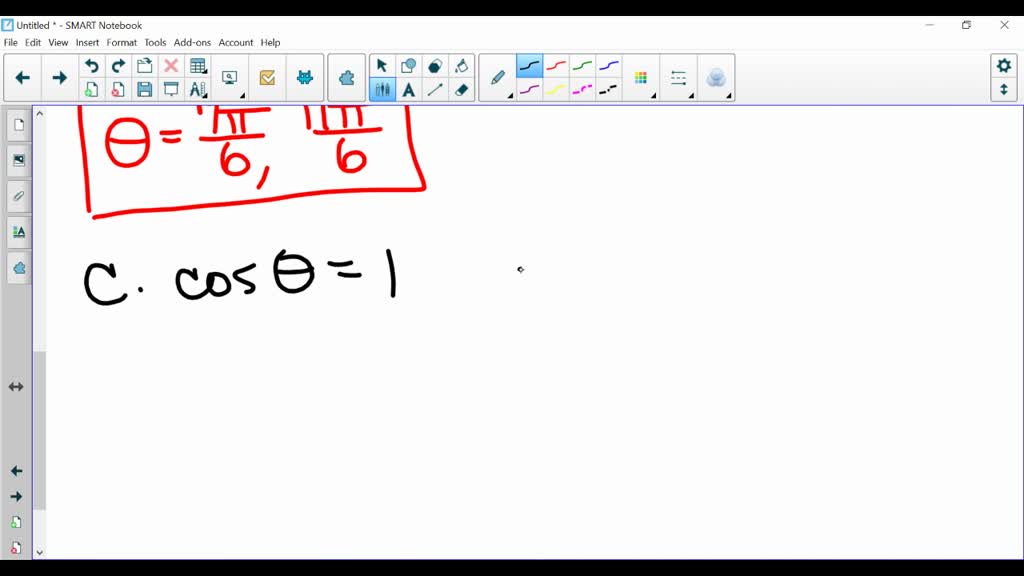Save the notebook file
The width and height of the screenshot is (1024, 576).
coord(145,89)
